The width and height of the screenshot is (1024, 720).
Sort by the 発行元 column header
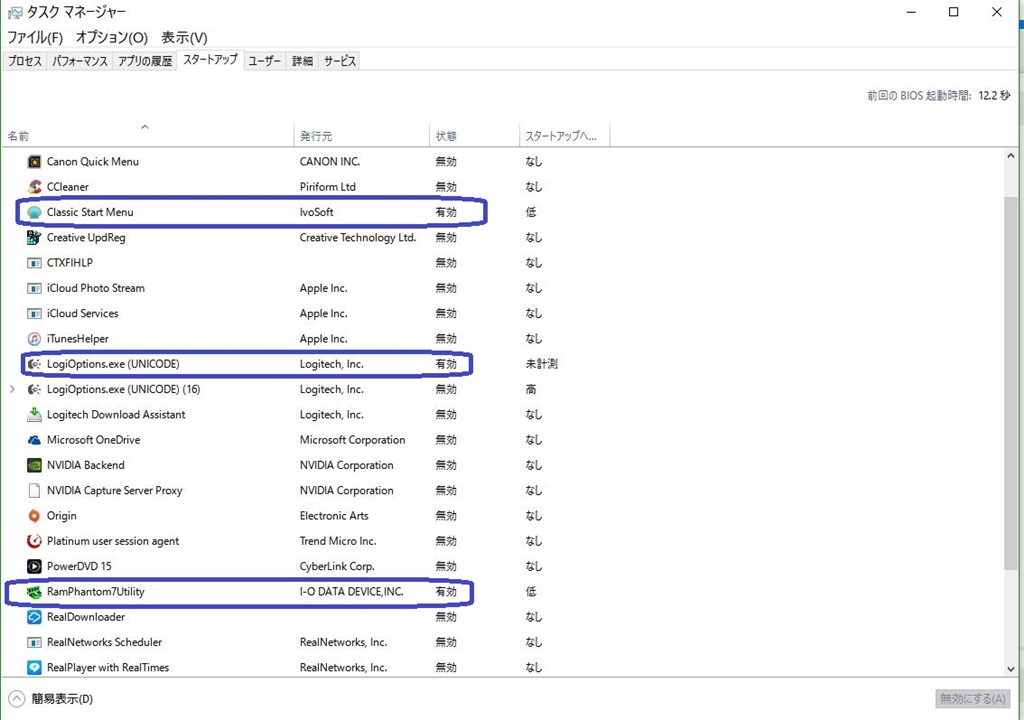(x=316, y=136)
